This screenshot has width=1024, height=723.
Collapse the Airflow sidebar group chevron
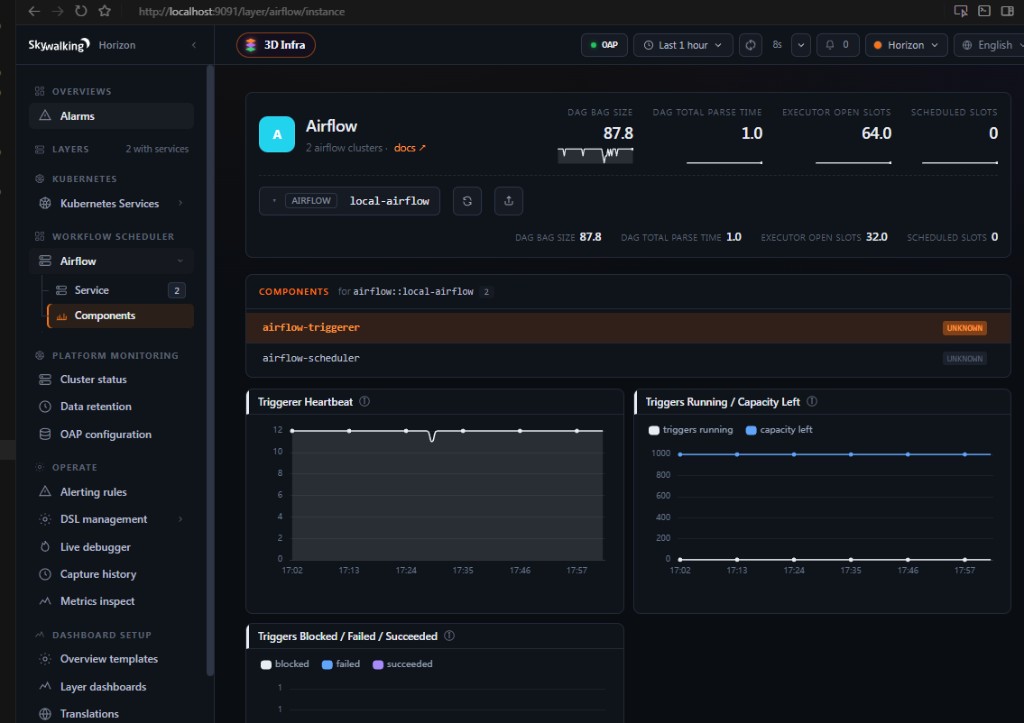tap(180, 261)
